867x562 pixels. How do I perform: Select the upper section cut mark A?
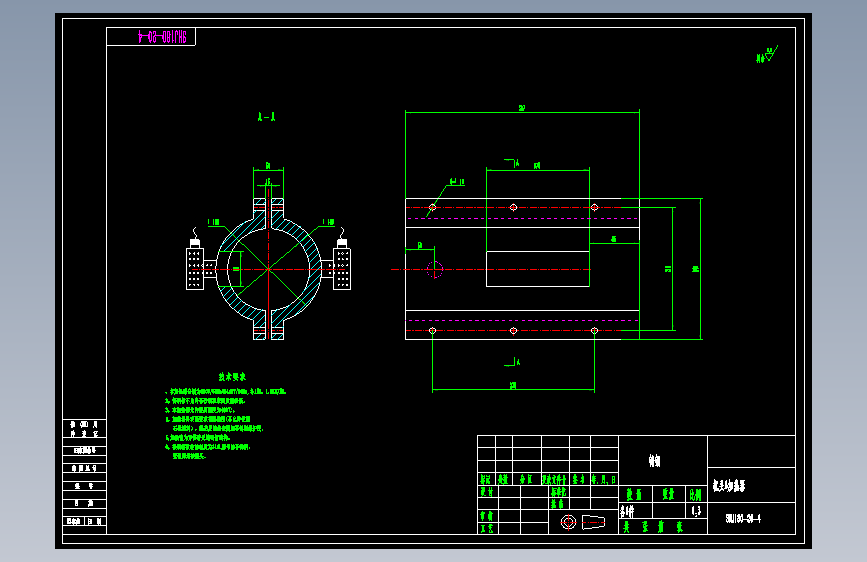pos(513,163)
